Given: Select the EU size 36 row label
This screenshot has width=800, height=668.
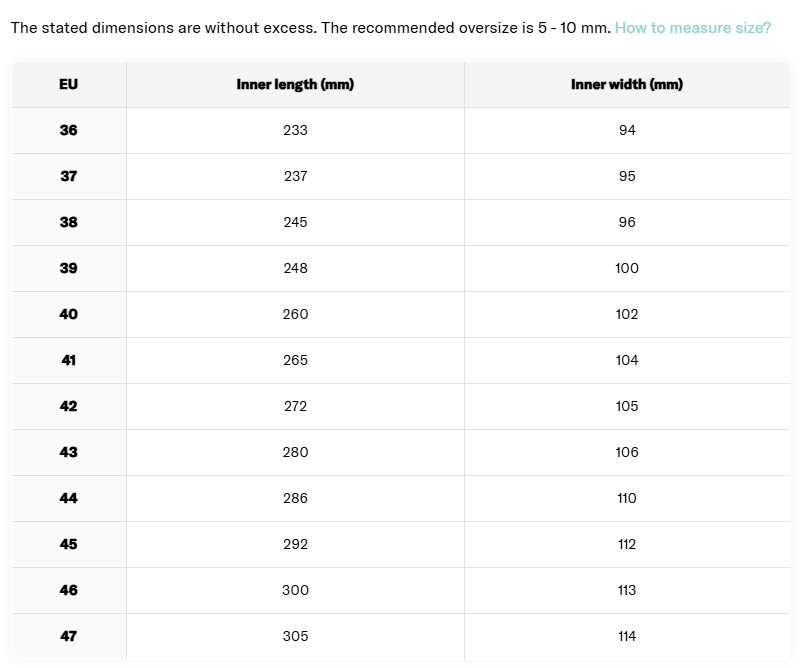Looking at the screenshot, I should click(69, 130).
